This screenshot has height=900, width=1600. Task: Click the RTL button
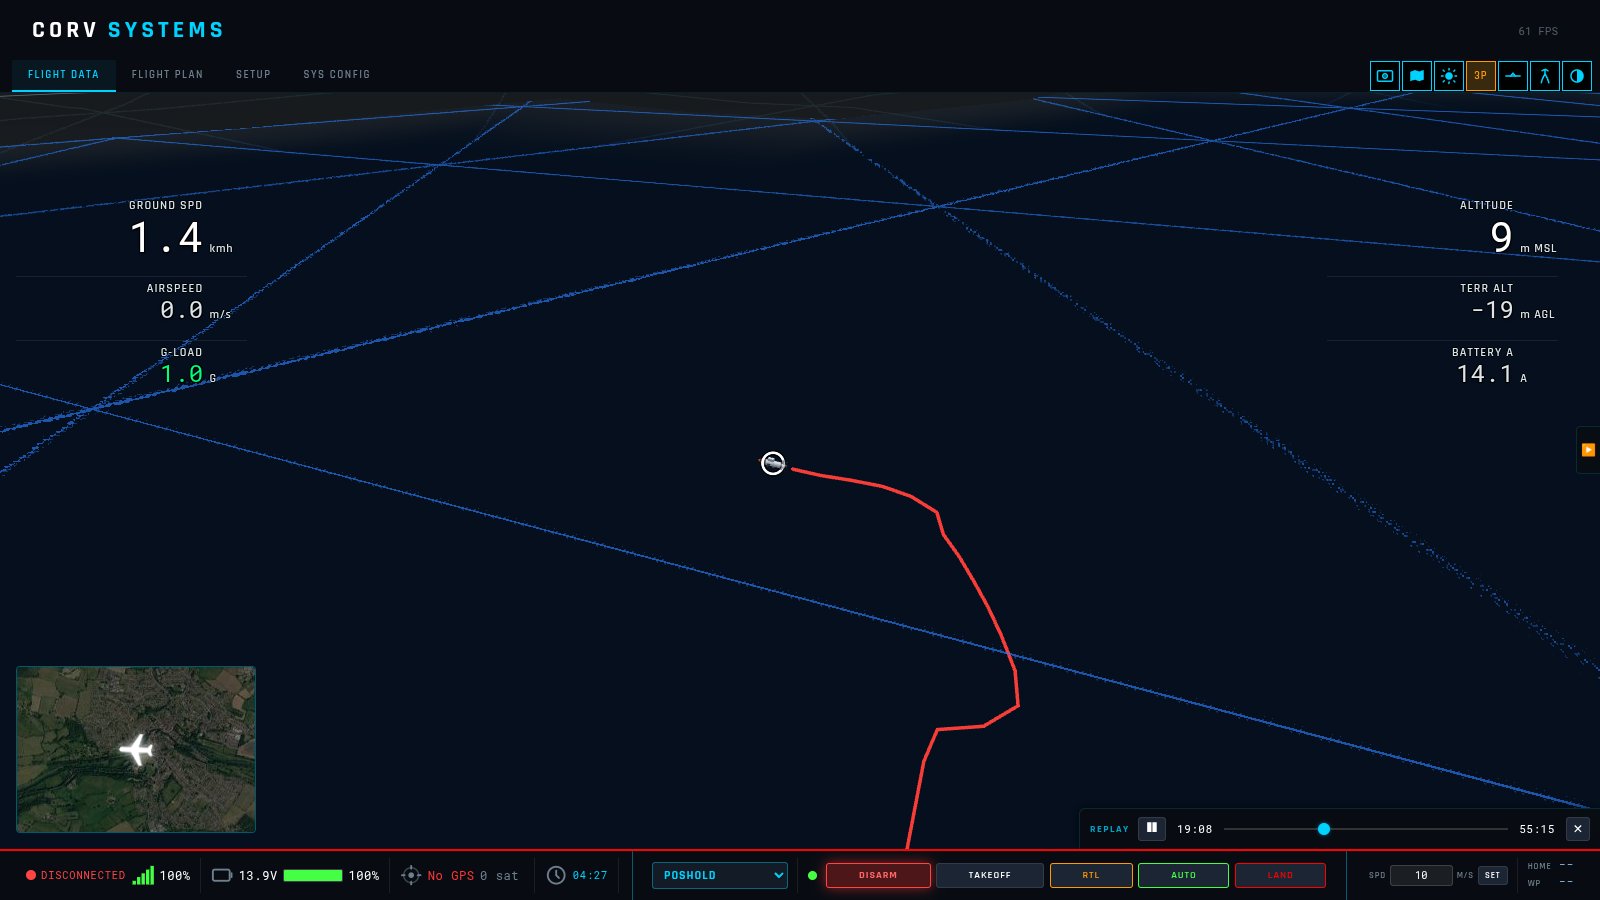pos(1091,875)
